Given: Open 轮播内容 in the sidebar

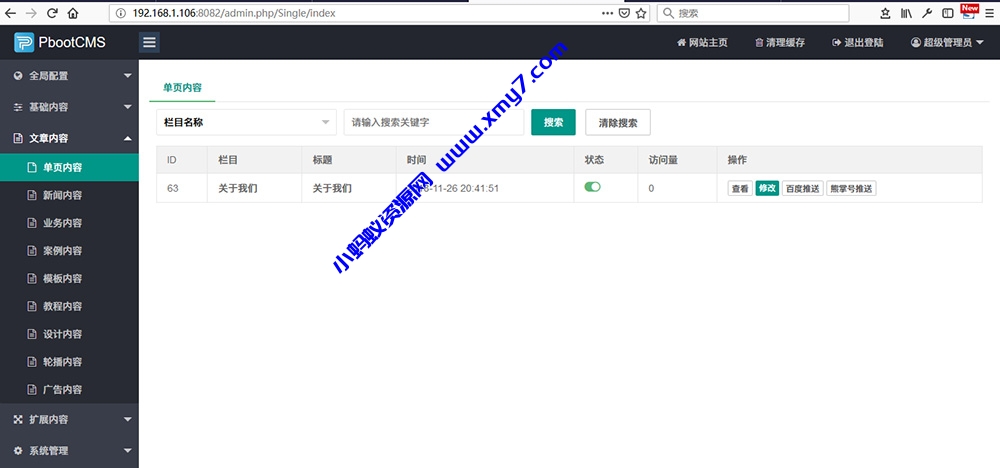Looking at the screenshot, I should 69,362.
